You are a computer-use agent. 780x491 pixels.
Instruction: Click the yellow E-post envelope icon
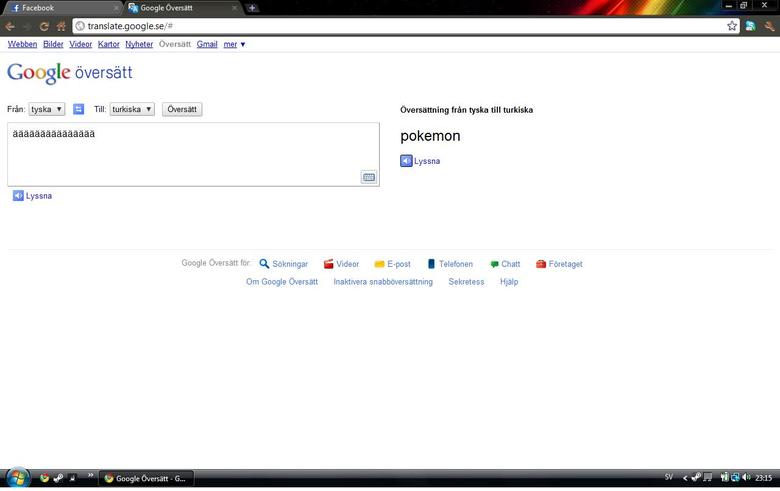click(x=379, y=264)
